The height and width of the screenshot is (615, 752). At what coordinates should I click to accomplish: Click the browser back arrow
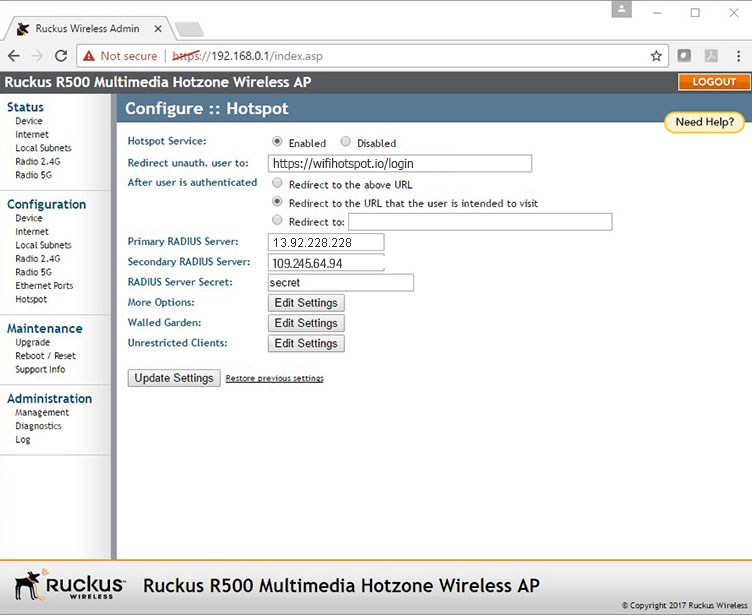click(x=14, y=56)
